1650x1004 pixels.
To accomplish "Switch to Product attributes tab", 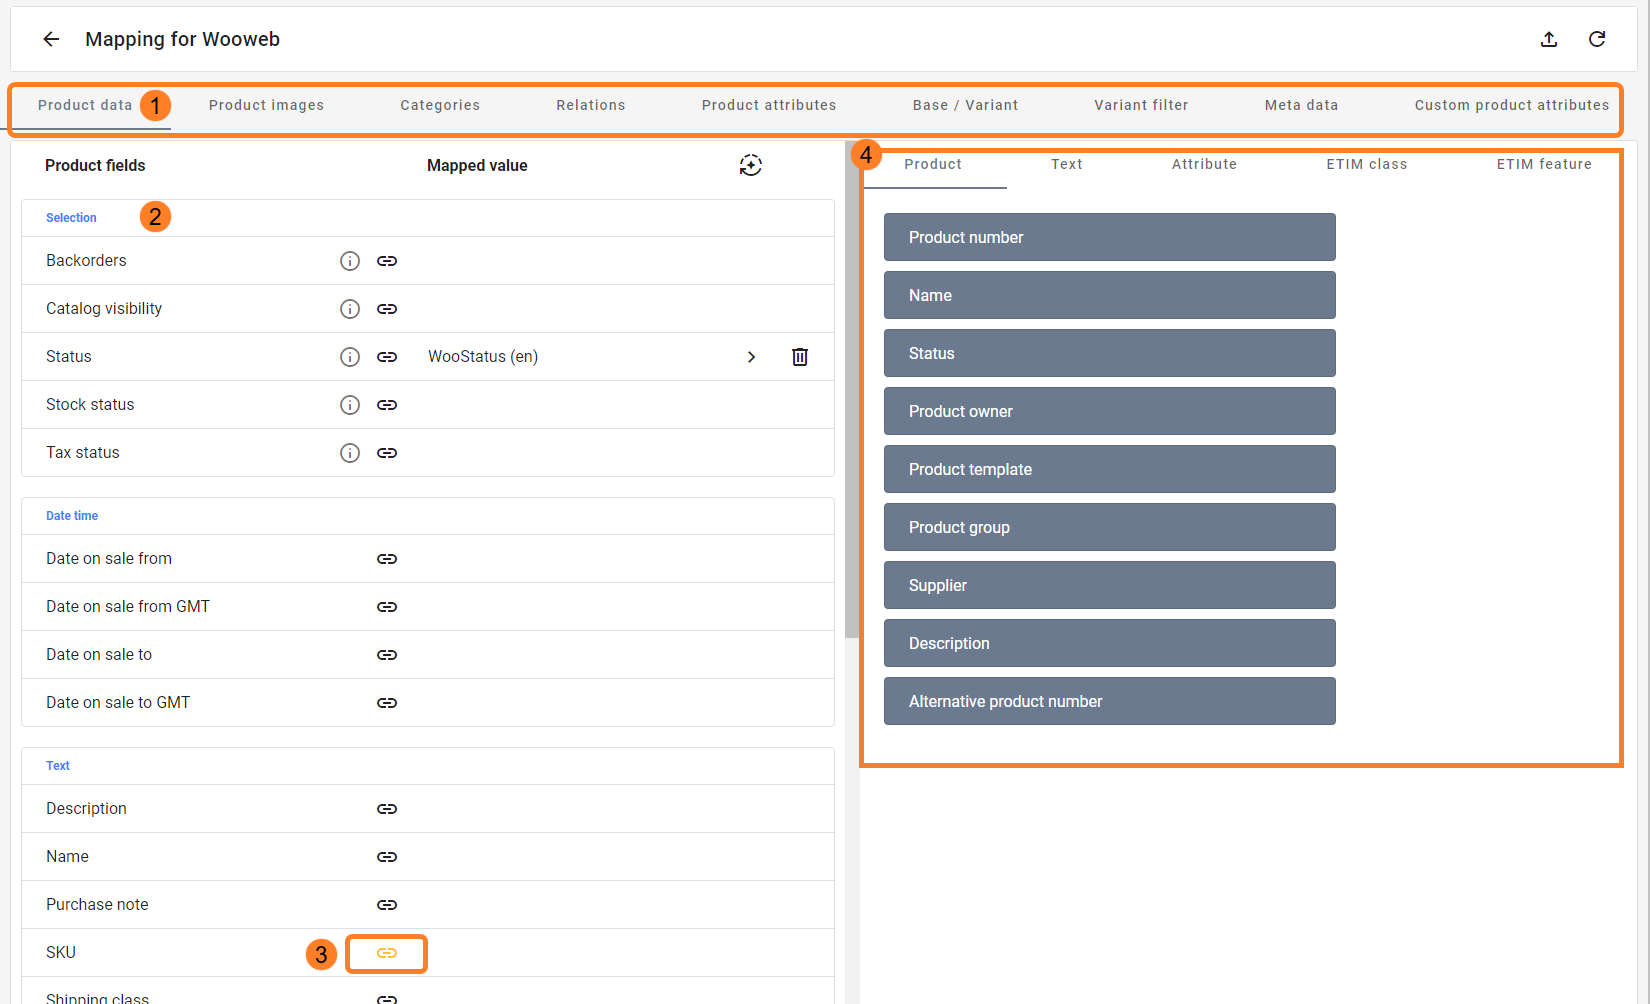I will tap(769, 105).
